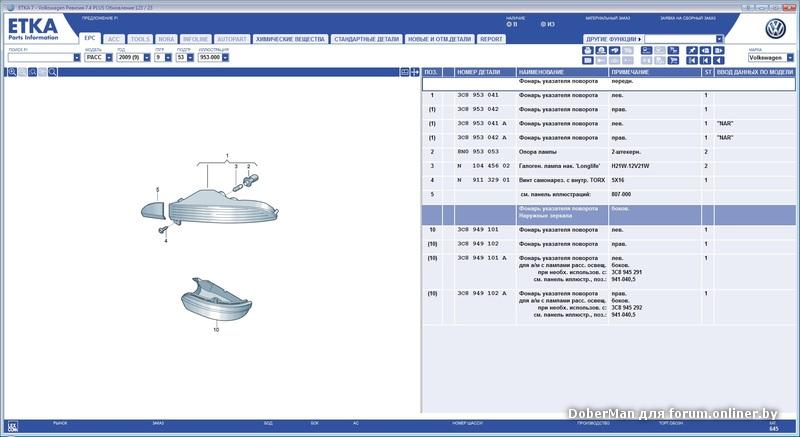Click the ETKA Parts Information logo

[x=33, y=29]
